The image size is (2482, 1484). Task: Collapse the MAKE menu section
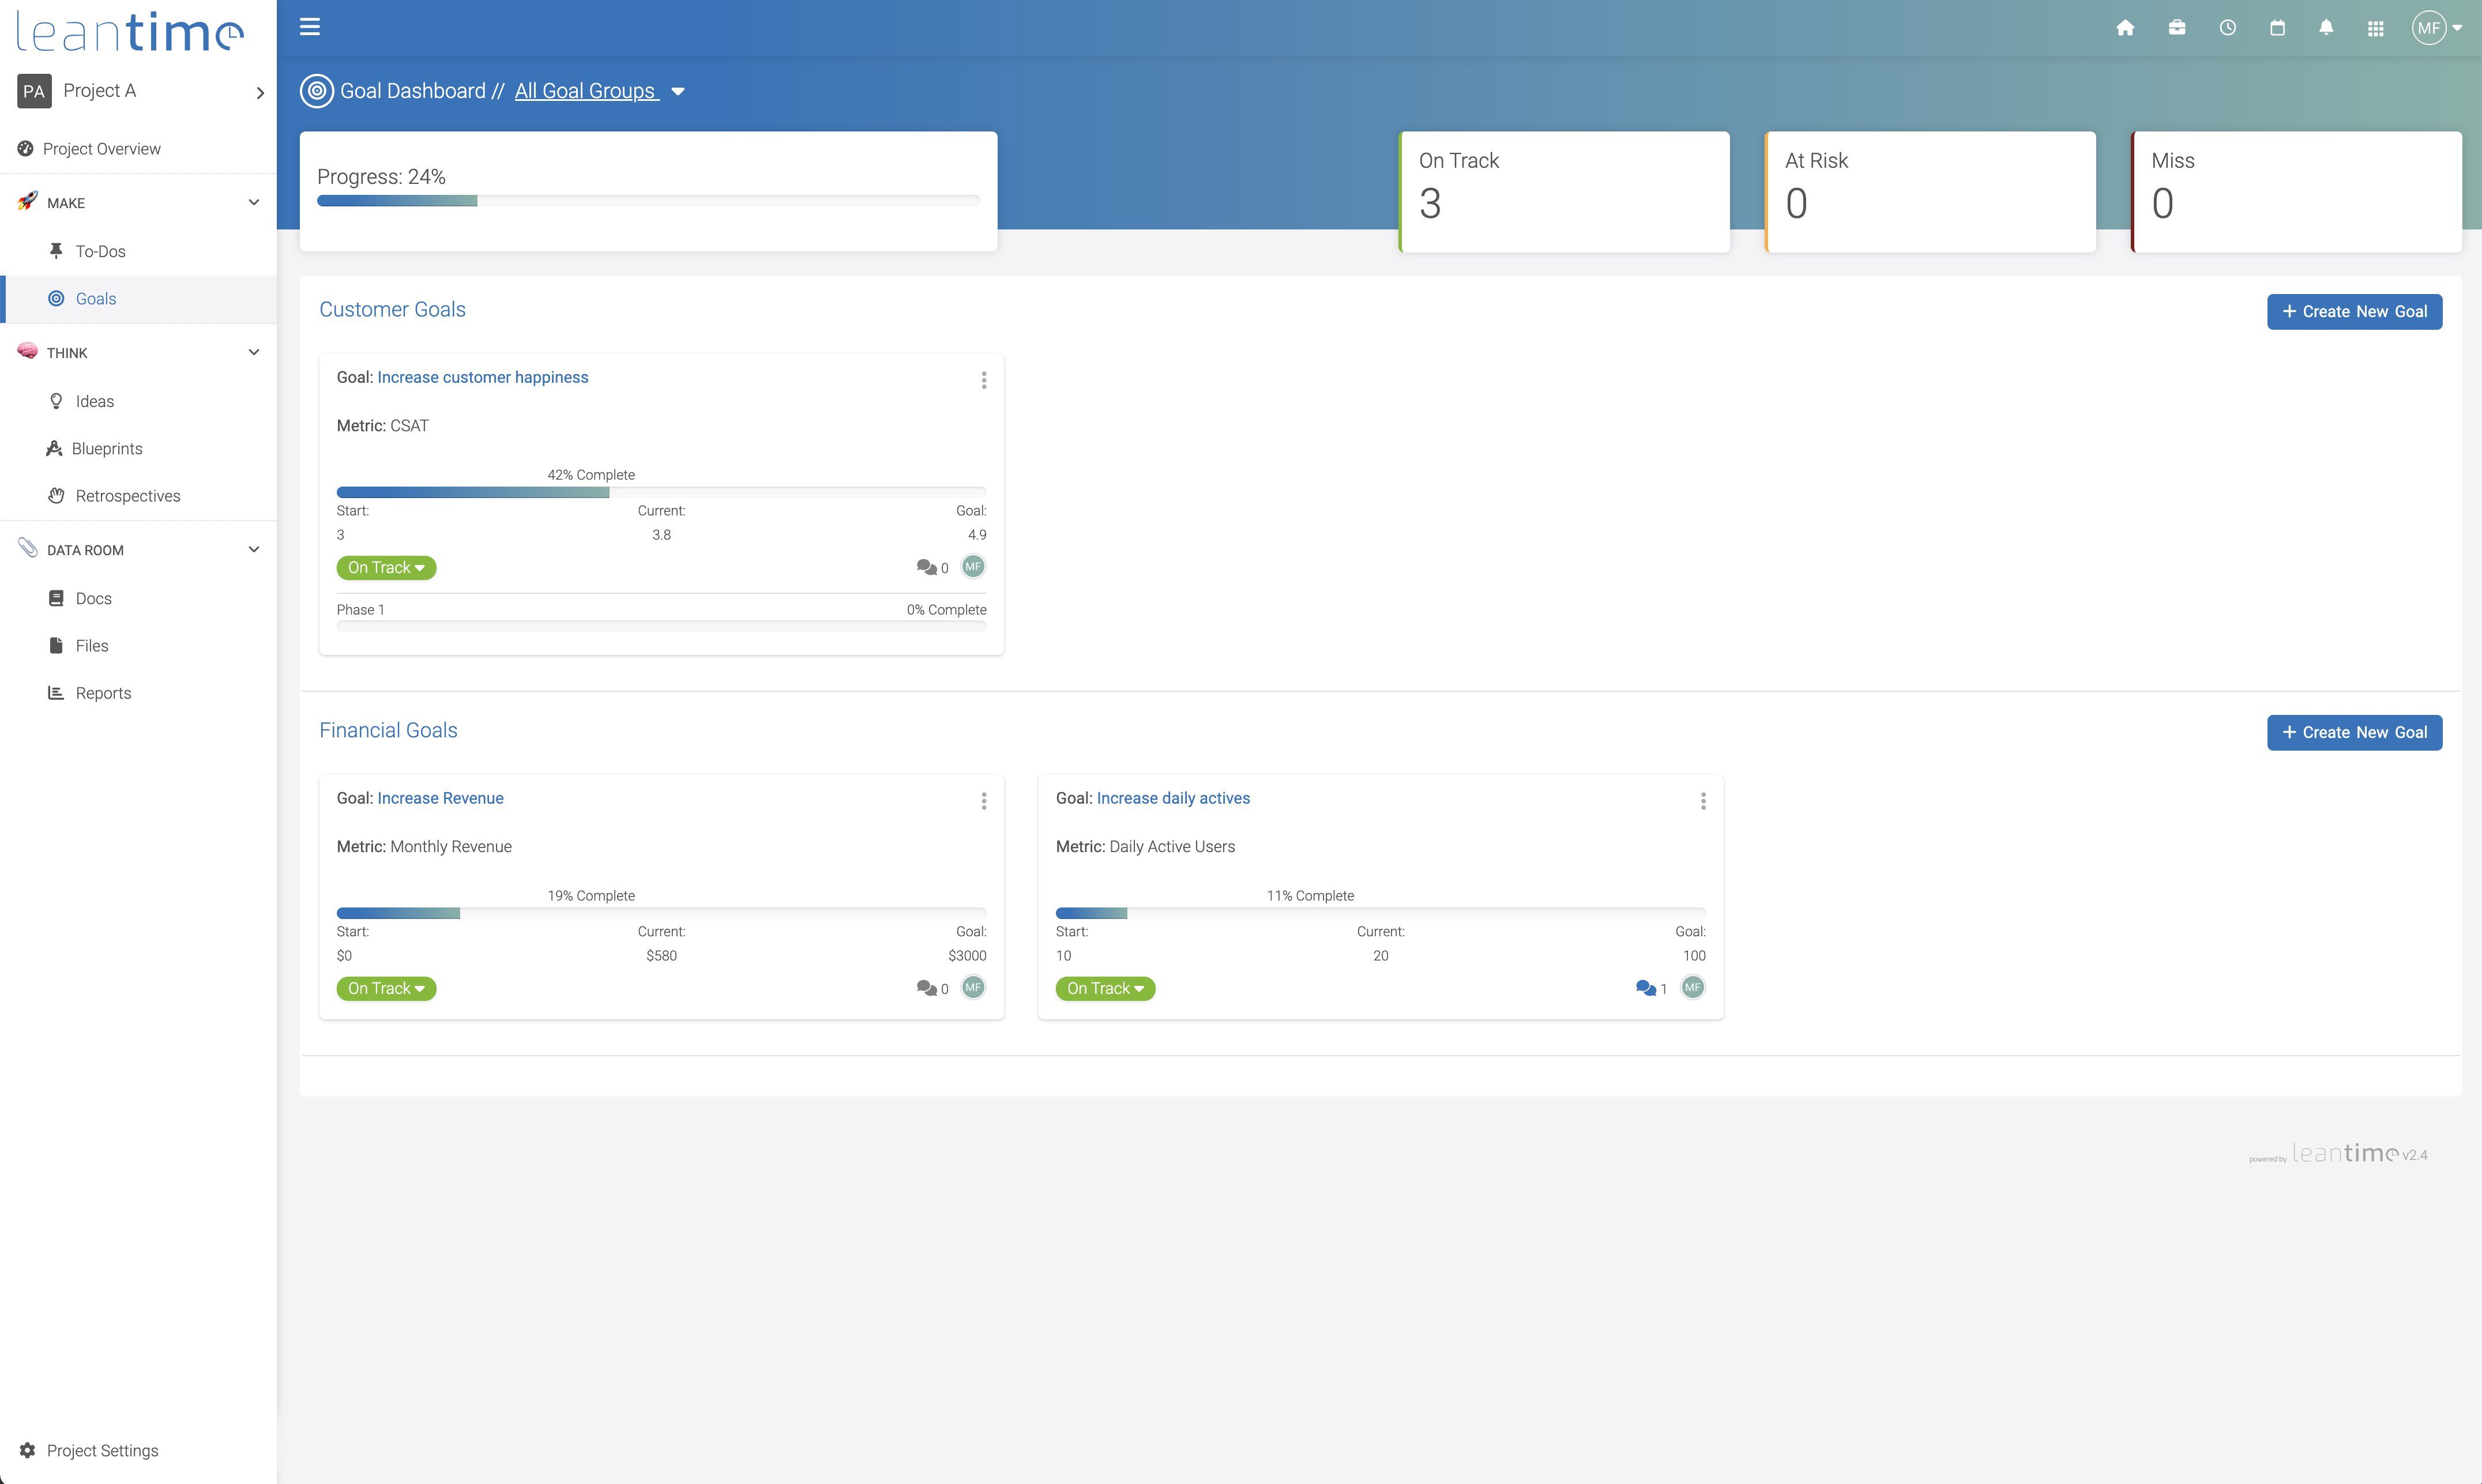(x=253, y=202)
